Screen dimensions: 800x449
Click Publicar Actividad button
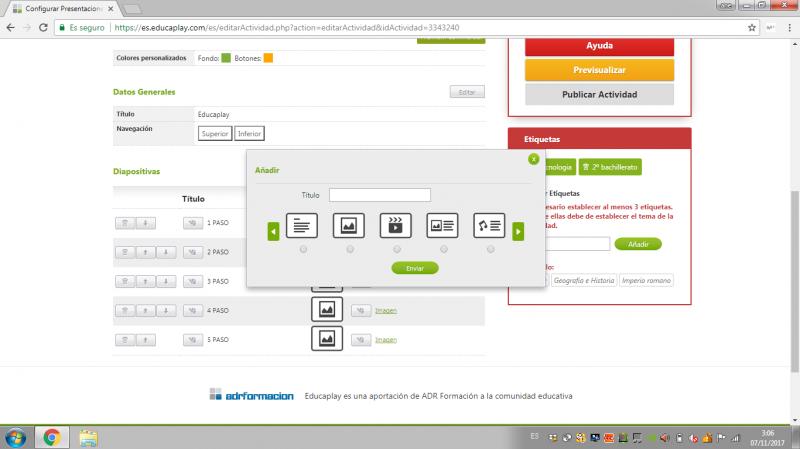click(x=599, y=94)
